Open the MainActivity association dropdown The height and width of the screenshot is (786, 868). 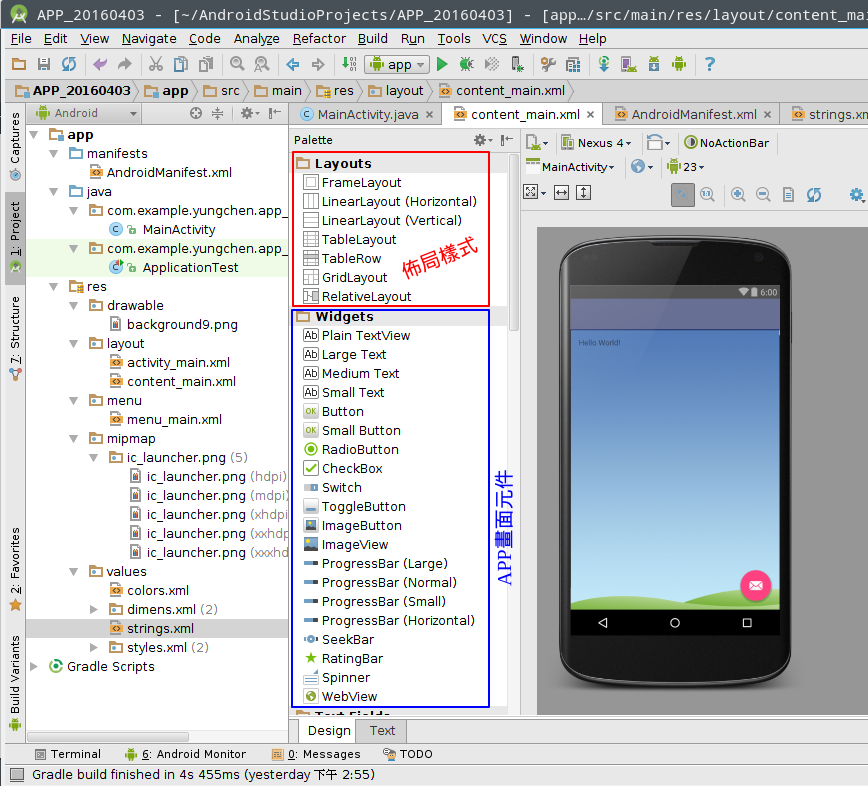click(570, 167)
